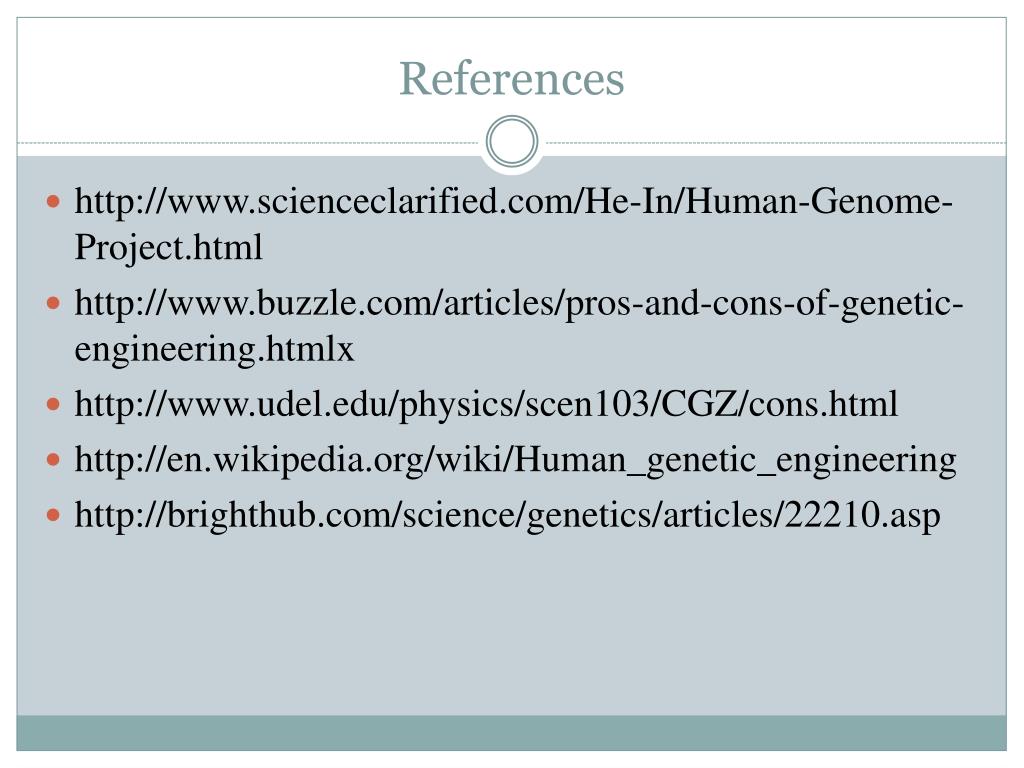This screenshot has width=1024, height=768.
Task: Click the References slide title
Action: pos(511,78)
